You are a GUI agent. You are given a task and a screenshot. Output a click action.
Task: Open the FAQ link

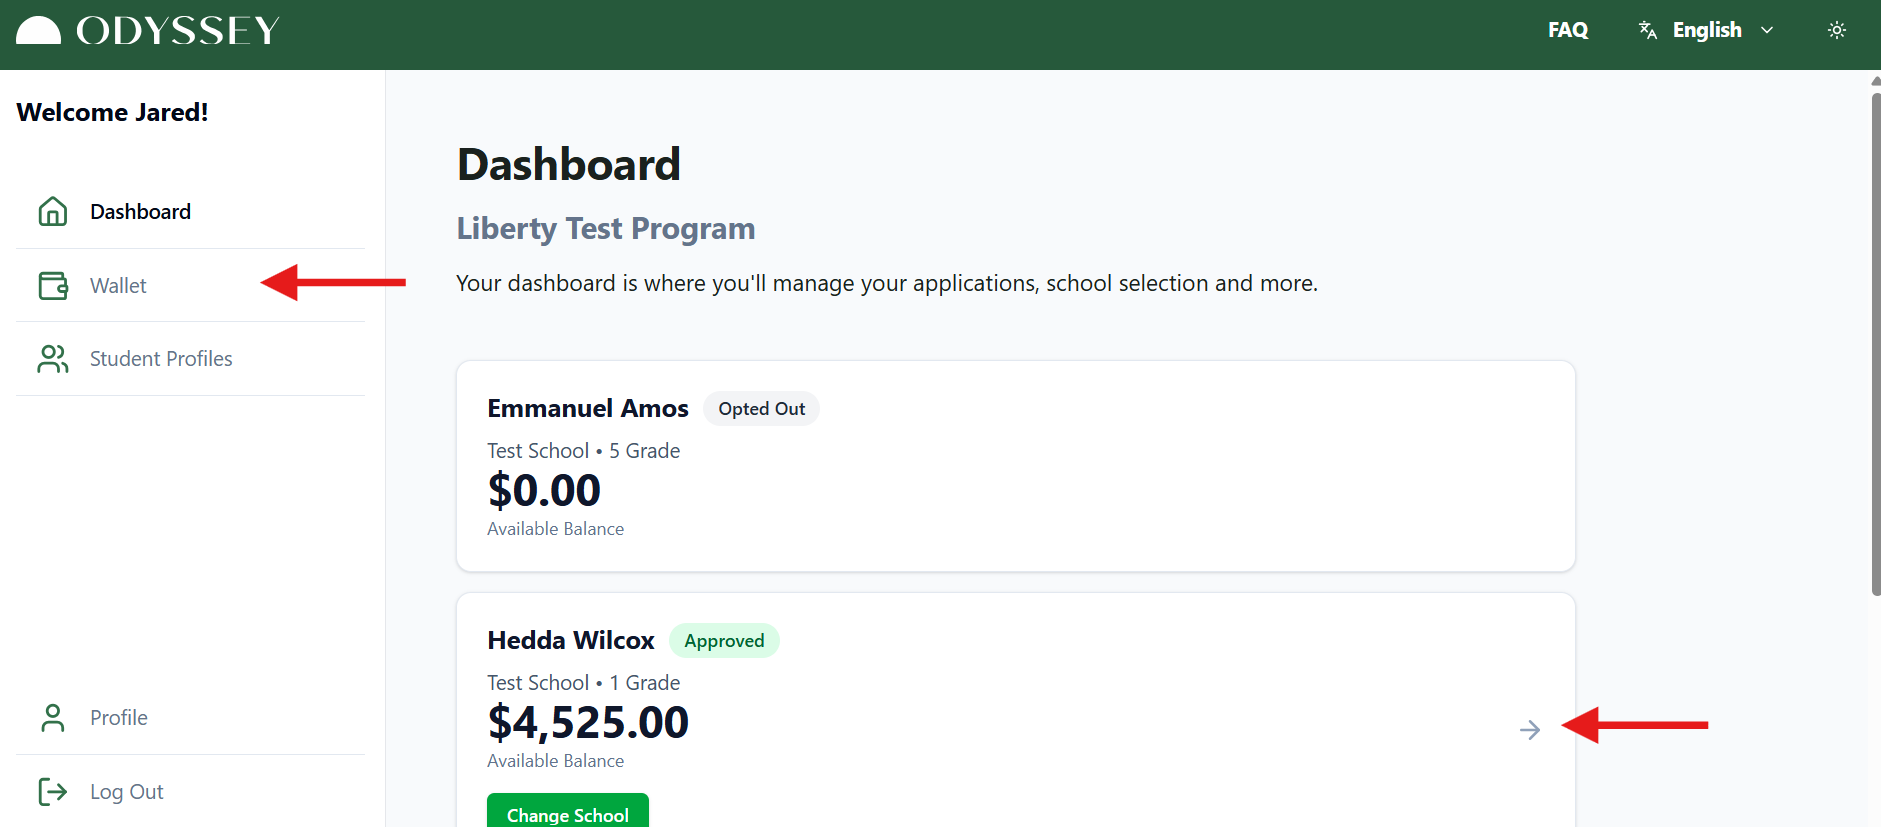(x=1568, y=30)
